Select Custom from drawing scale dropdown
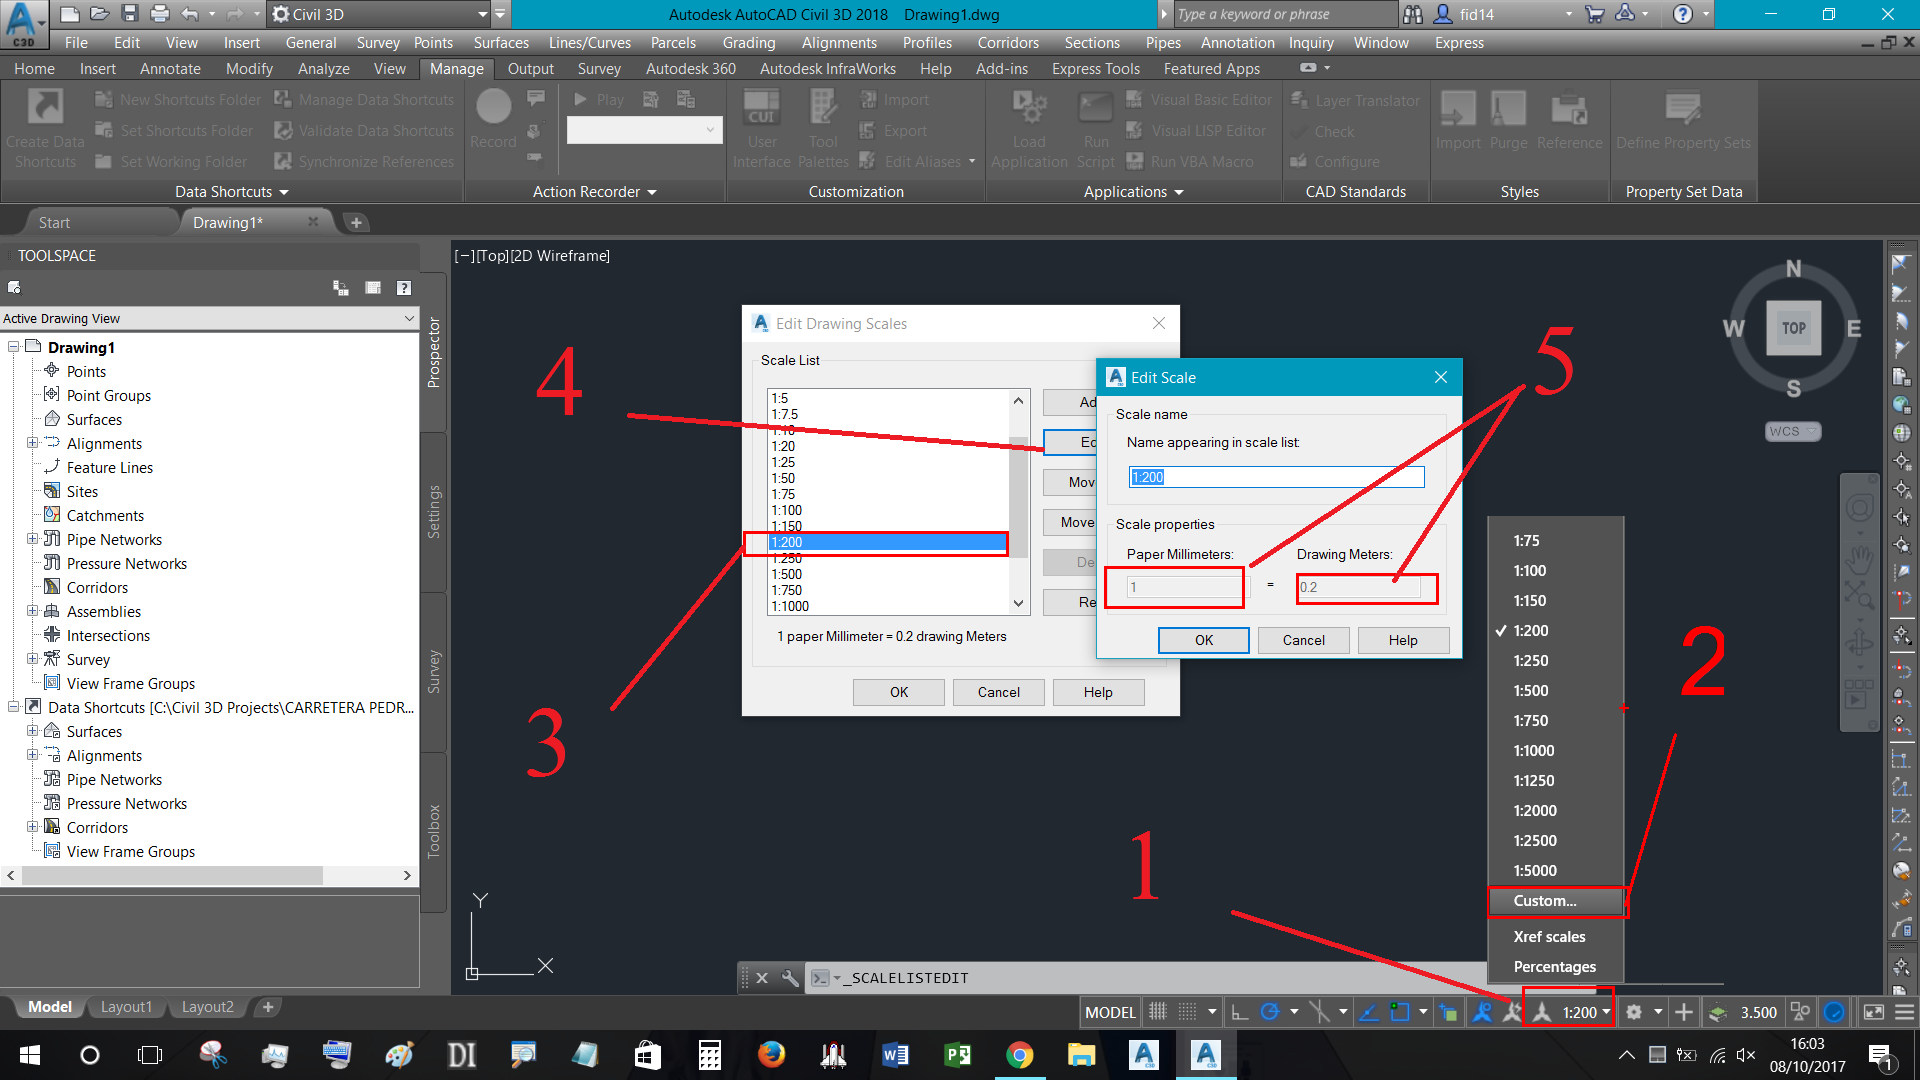This screenshot has width=1920, height=1080. coord(1553,901)
